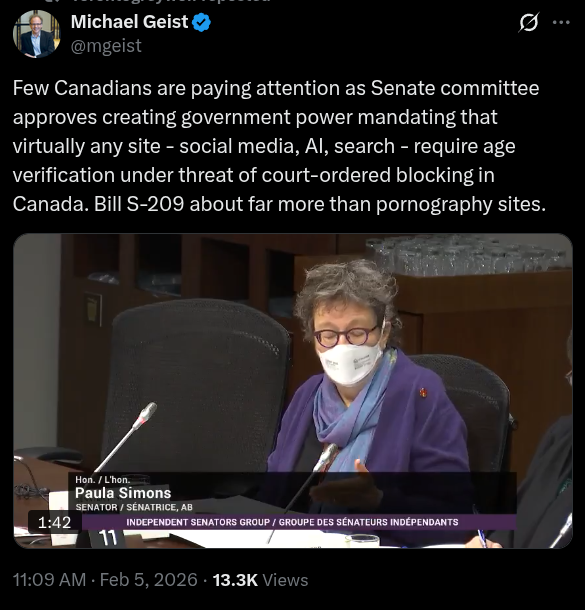Click the speaker's face in the video frame
Screen dimensions: 585x610
347,344
